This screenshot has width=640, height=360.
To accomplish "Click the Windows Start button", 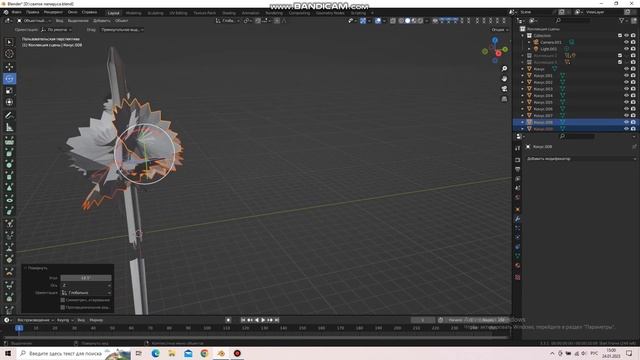I will pyautogui.click(x=8, y=353).
